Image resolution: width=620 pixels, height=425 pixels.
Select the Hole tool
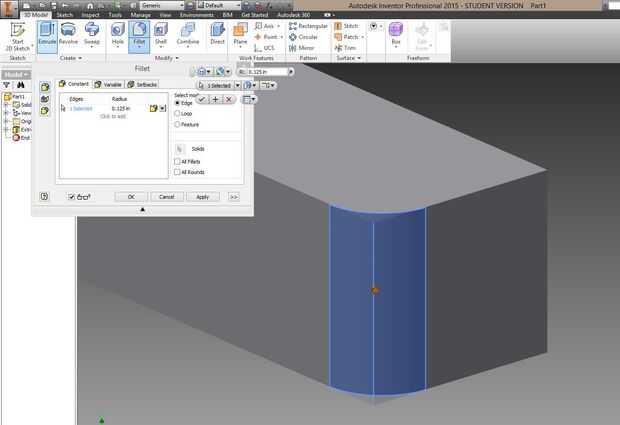[118, 34]
